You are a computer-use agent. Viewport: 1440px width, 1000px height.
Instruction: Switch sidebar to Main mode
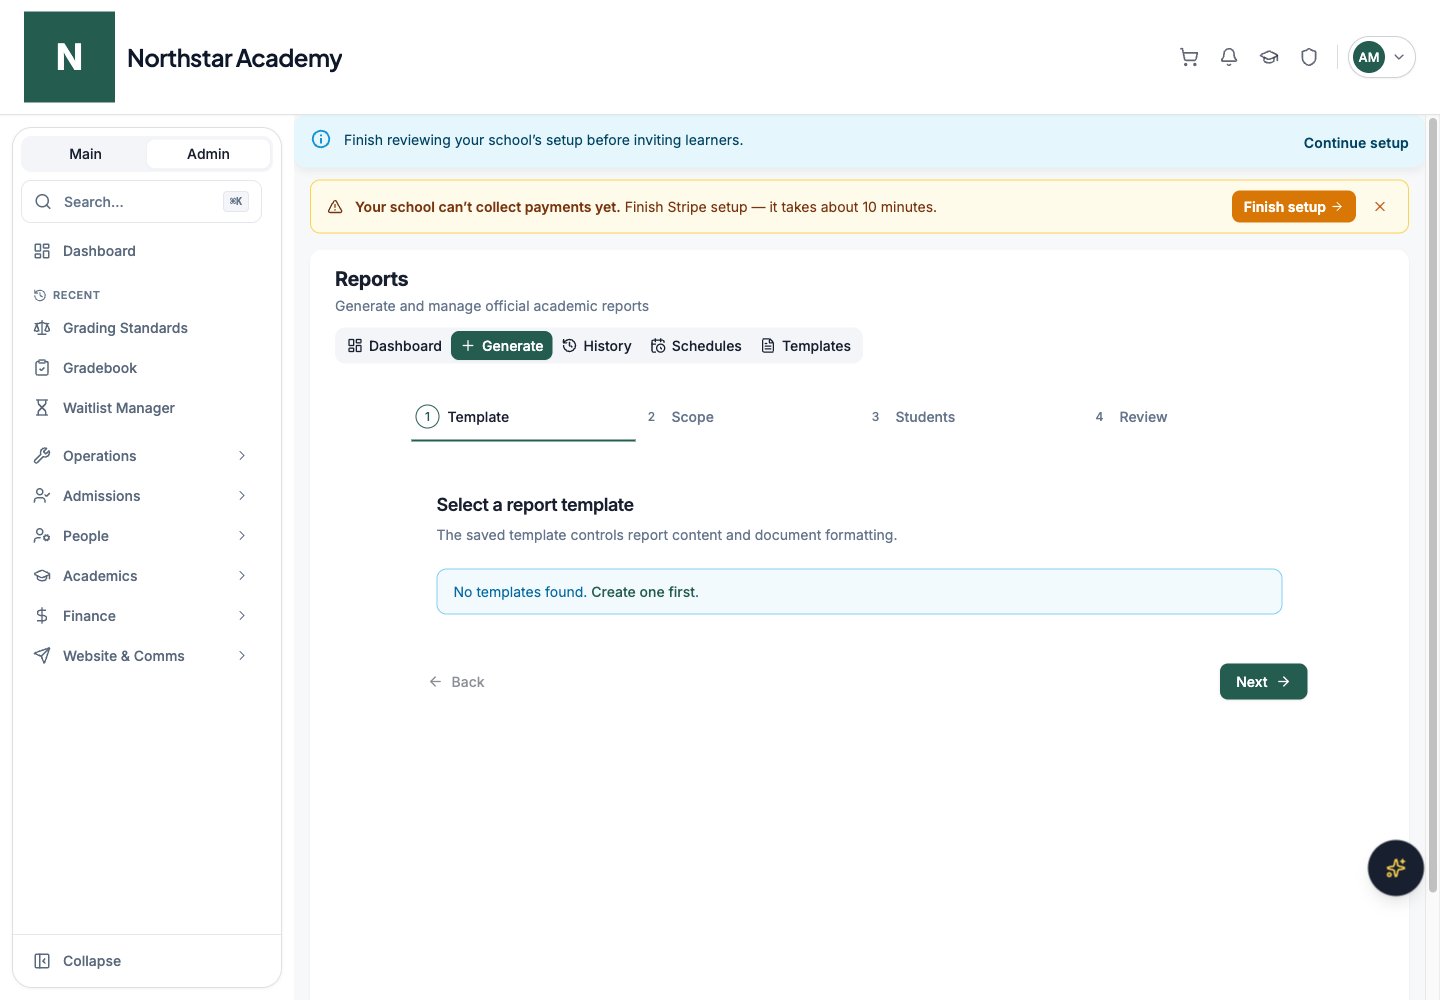85,154
